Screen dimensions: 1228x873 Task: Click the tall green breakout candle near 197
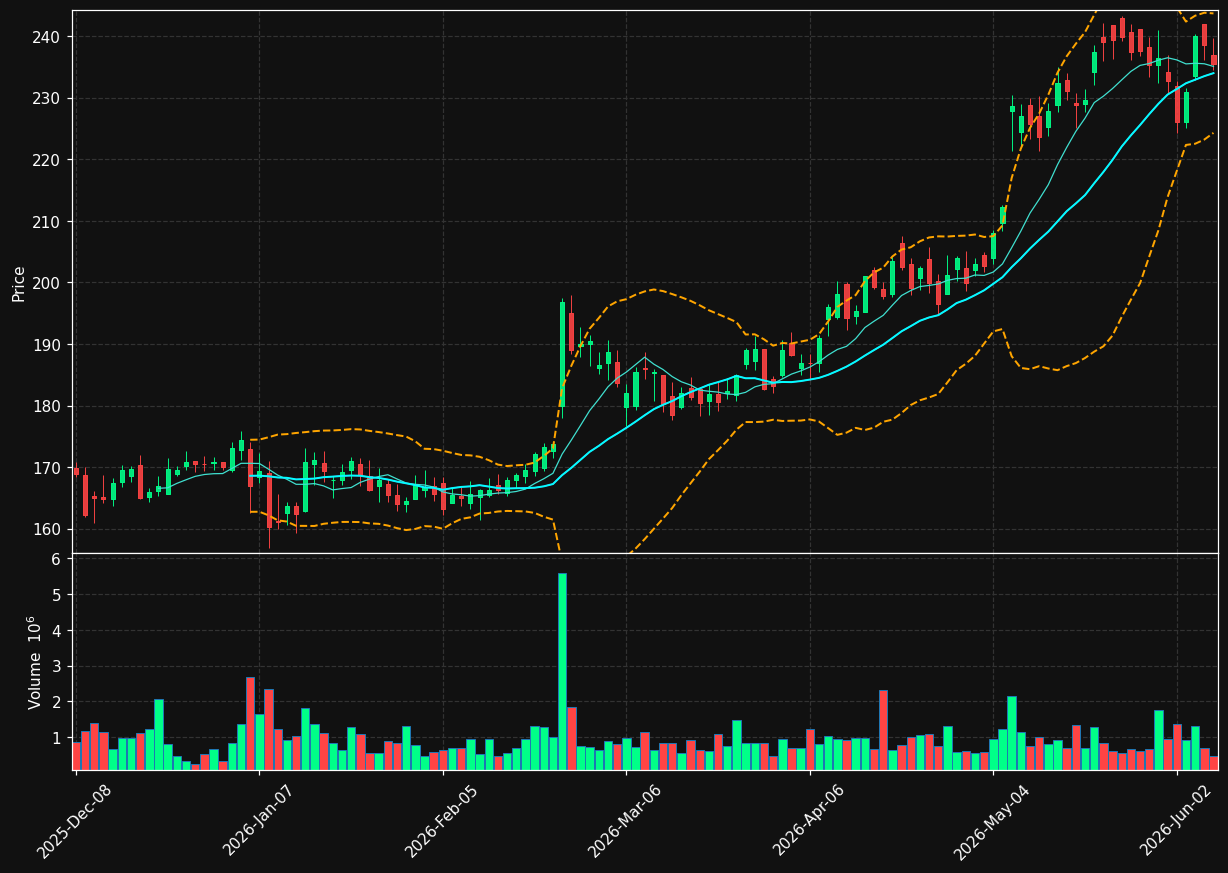pos(562,354)
